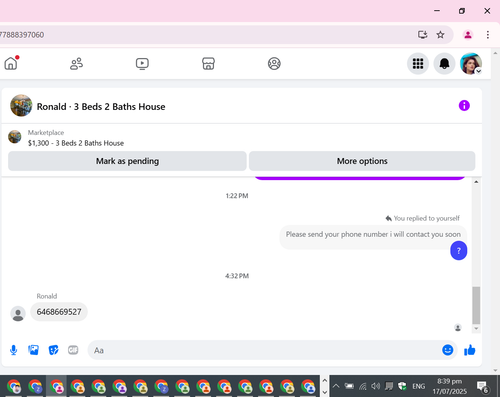Open the $1,300 - 3 Beds 2 Baths House listing
Image resolution: width=500 pixels, height=397 pixels.
click(x=76, y=143)
